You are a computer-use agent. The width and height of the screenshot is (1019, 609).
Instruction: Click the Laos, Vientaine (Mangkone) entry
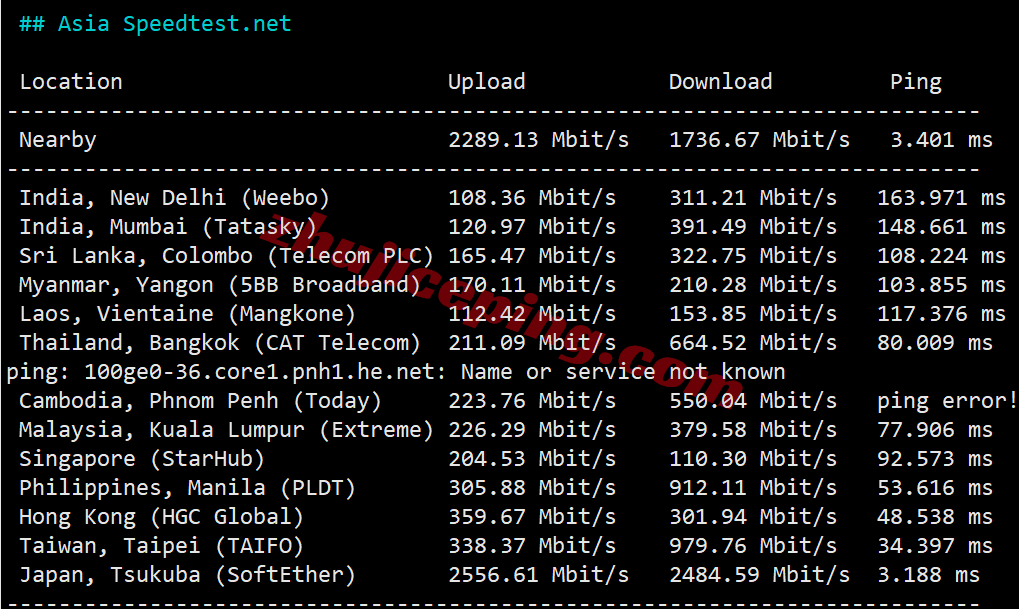click(187, 314)
